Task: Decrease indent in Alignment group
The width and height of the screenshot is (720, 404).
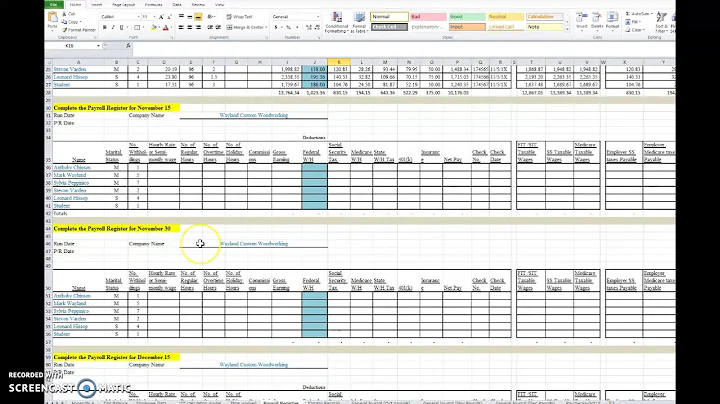Action: click(x=210, y=28)
